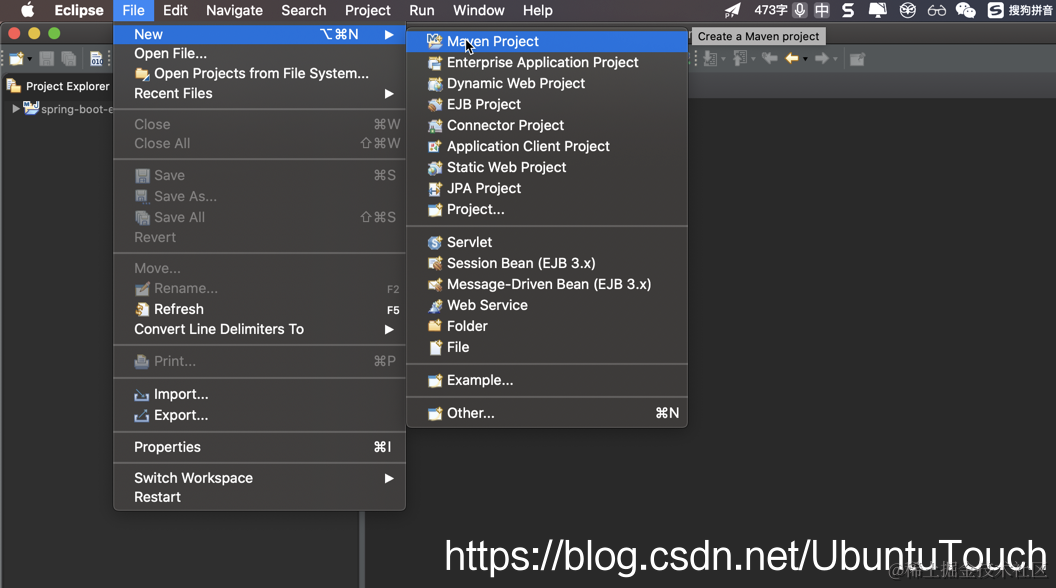Click the Save All toolbar icon

click(69, 59)
